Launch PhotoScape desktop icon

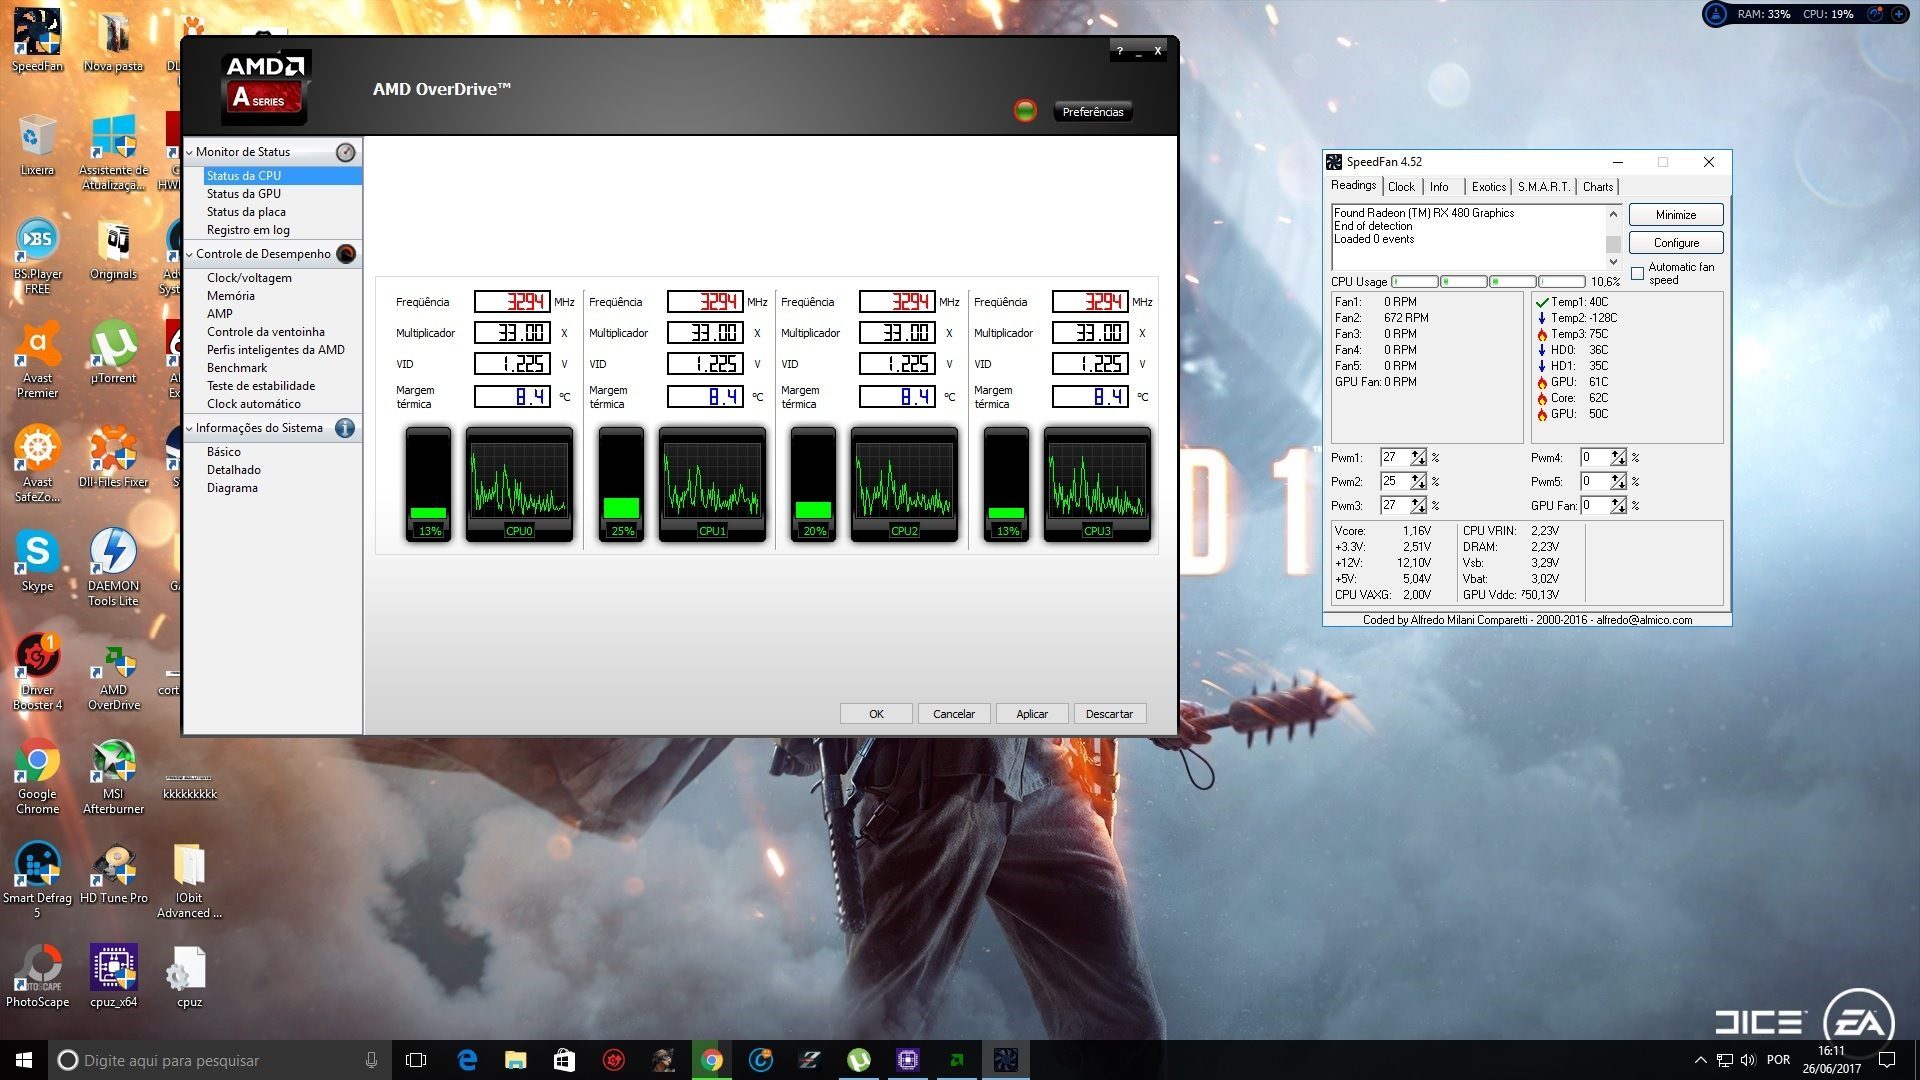click(37, 976)
